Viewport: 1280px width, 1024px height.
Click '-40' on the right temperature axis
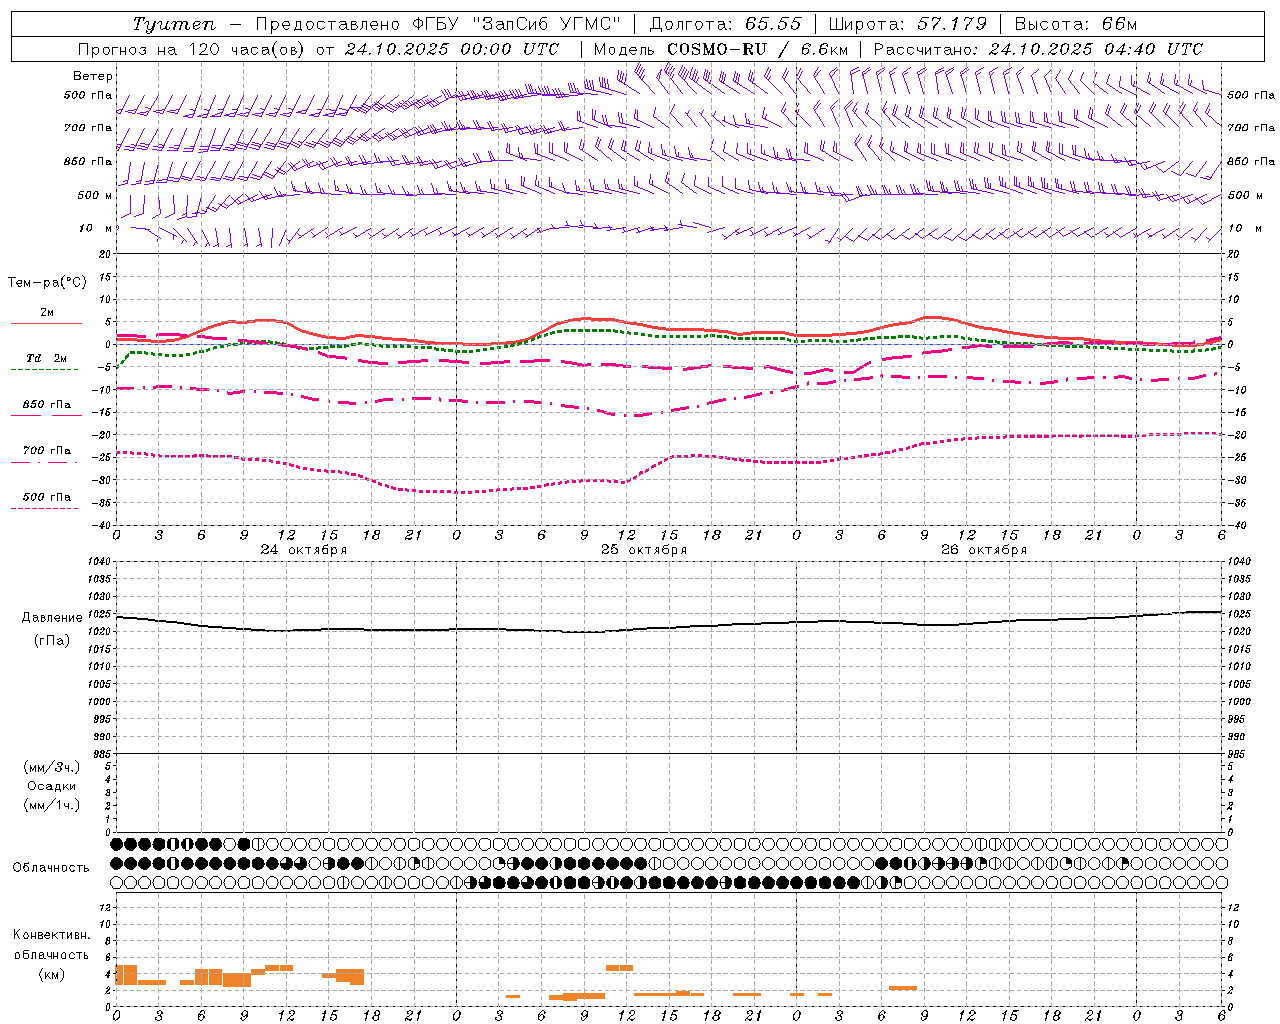pos(1236,525)
